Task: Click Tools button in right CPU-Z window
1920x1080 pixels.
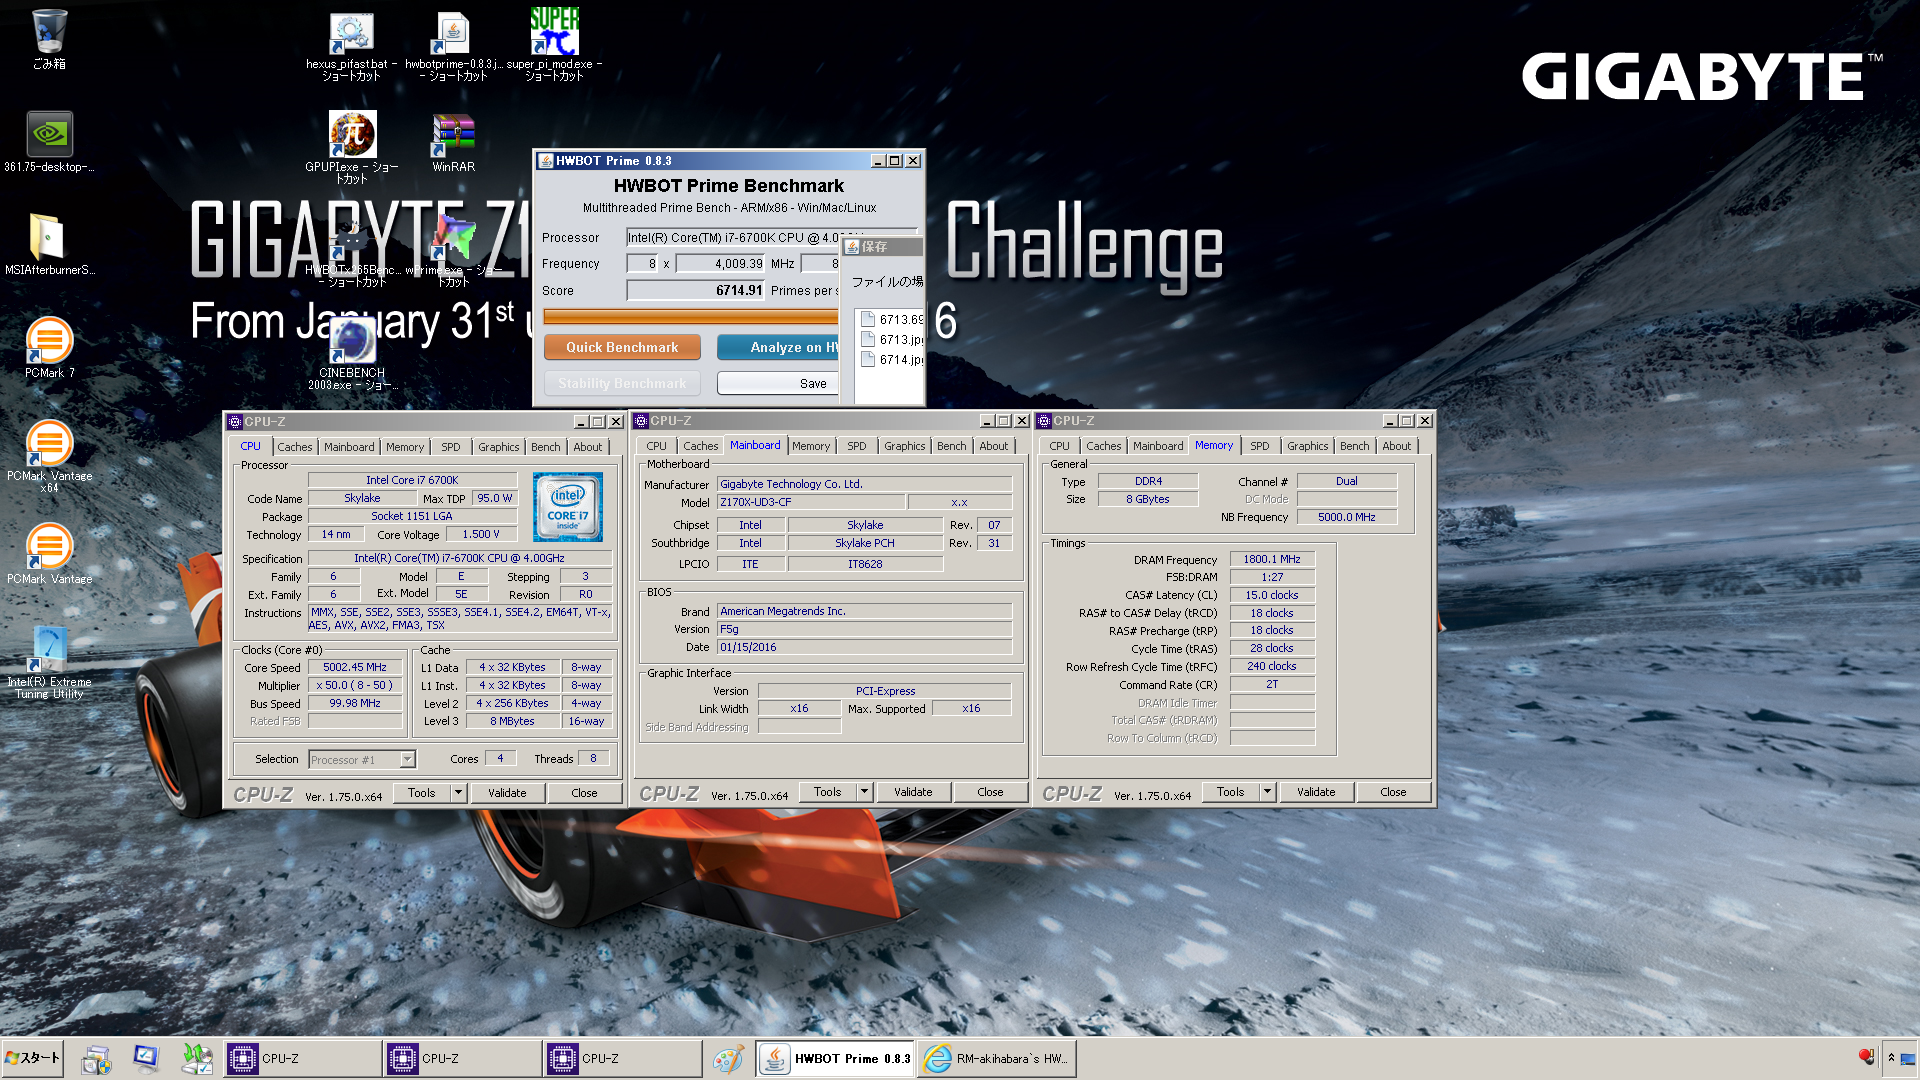Action: (x=1230, y=791)
